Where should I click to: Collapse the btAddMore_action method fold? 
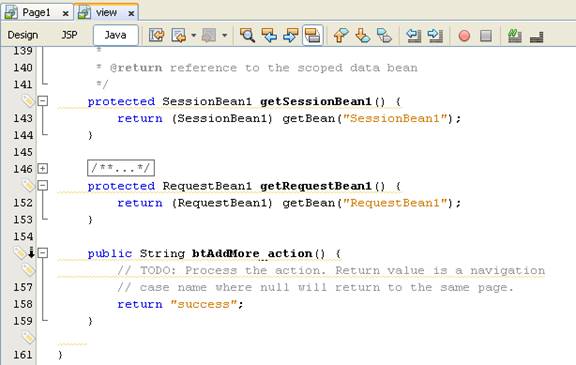click(x=43, y=253)
